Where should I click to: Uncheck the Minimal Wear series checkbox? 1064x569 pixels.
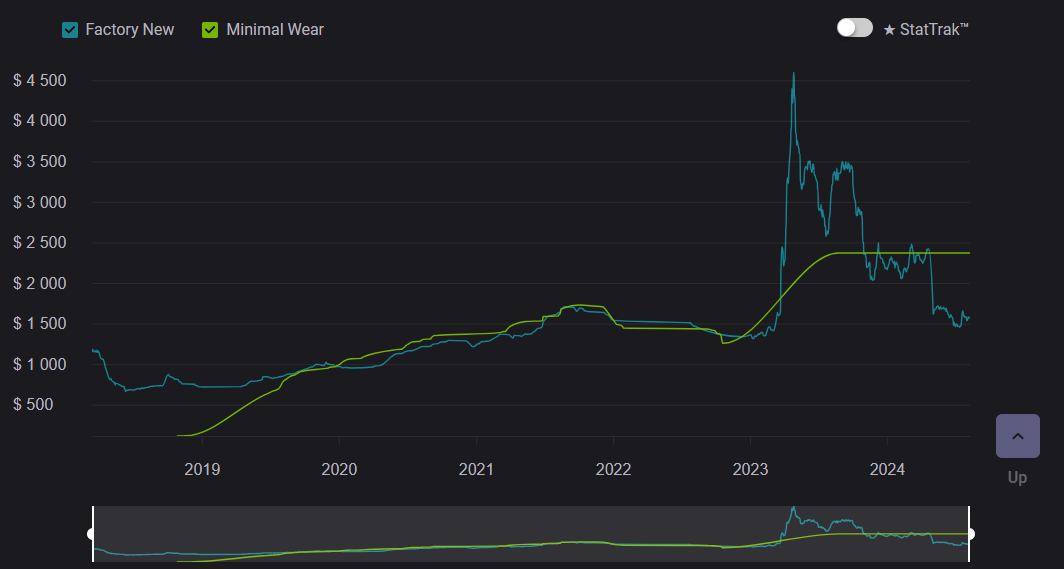(210, 30)
